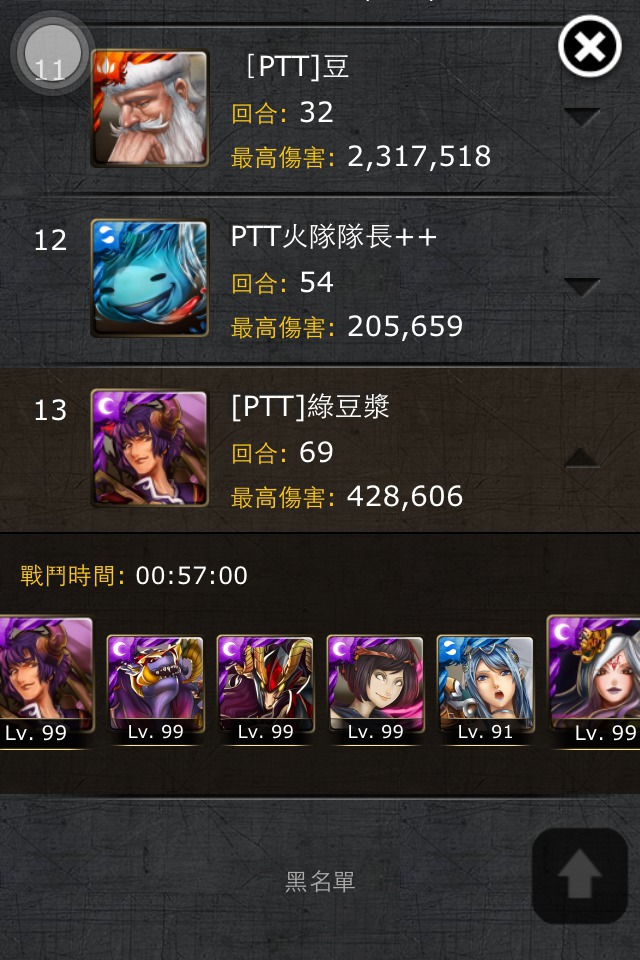Tap the Santa avatar of [PTT]豆

(x=149, y=108)
